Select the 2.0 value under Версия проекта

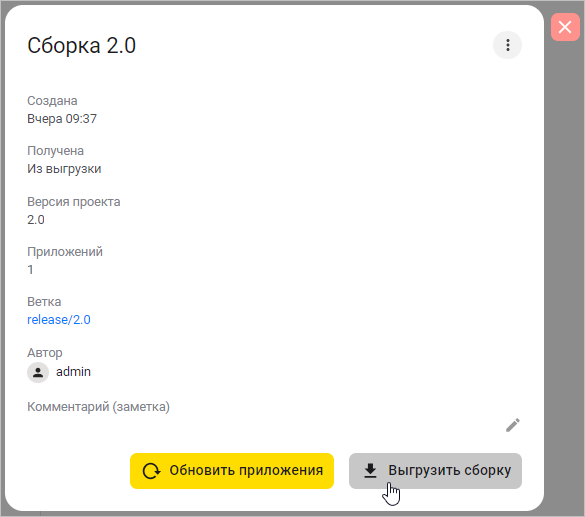click(36, 220)
